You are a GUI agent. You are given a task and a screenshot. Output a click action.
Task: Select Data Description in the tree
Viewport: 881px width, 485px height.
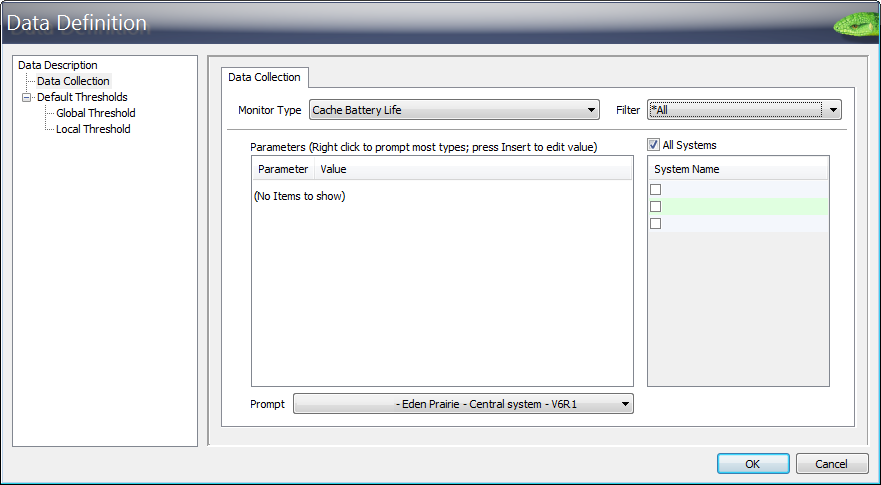pyautogui.click(x=58, y=65)
